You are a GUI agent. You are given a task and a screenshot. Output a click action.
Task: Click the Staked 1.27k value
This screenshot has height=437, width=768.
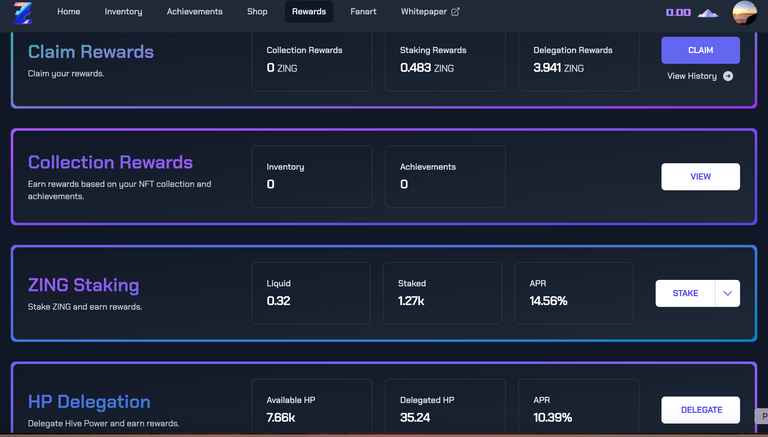411,301
